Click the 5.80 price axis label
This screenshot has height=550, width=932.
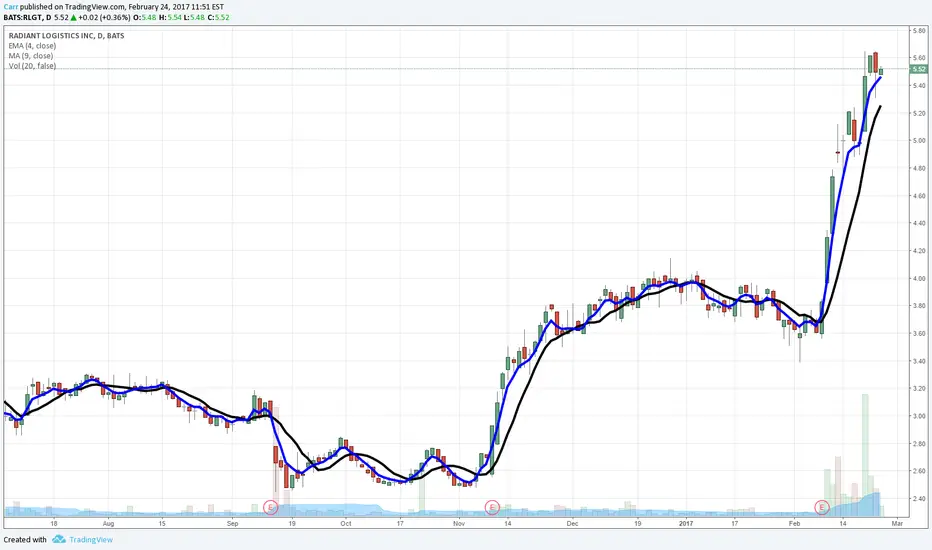[919, 31]
